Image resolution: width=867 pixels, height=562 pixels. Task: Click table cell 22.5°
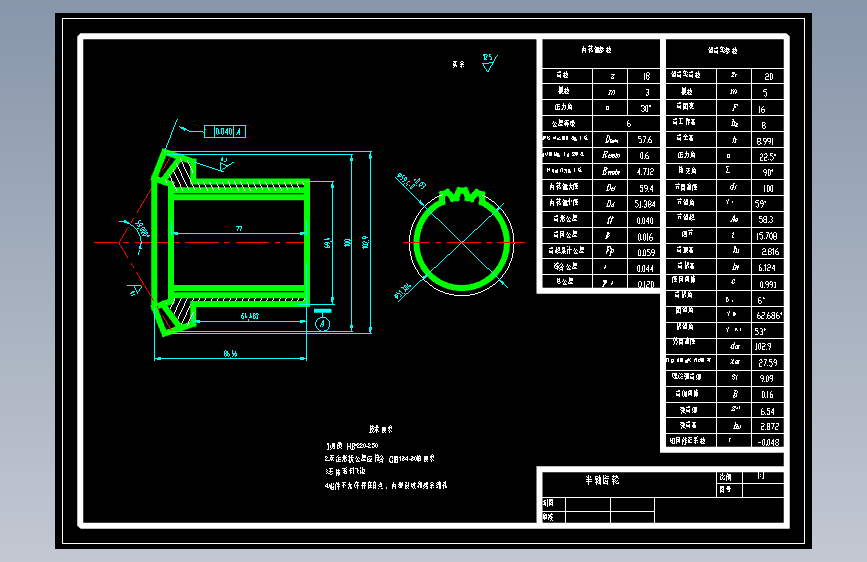tap(767, 157)
